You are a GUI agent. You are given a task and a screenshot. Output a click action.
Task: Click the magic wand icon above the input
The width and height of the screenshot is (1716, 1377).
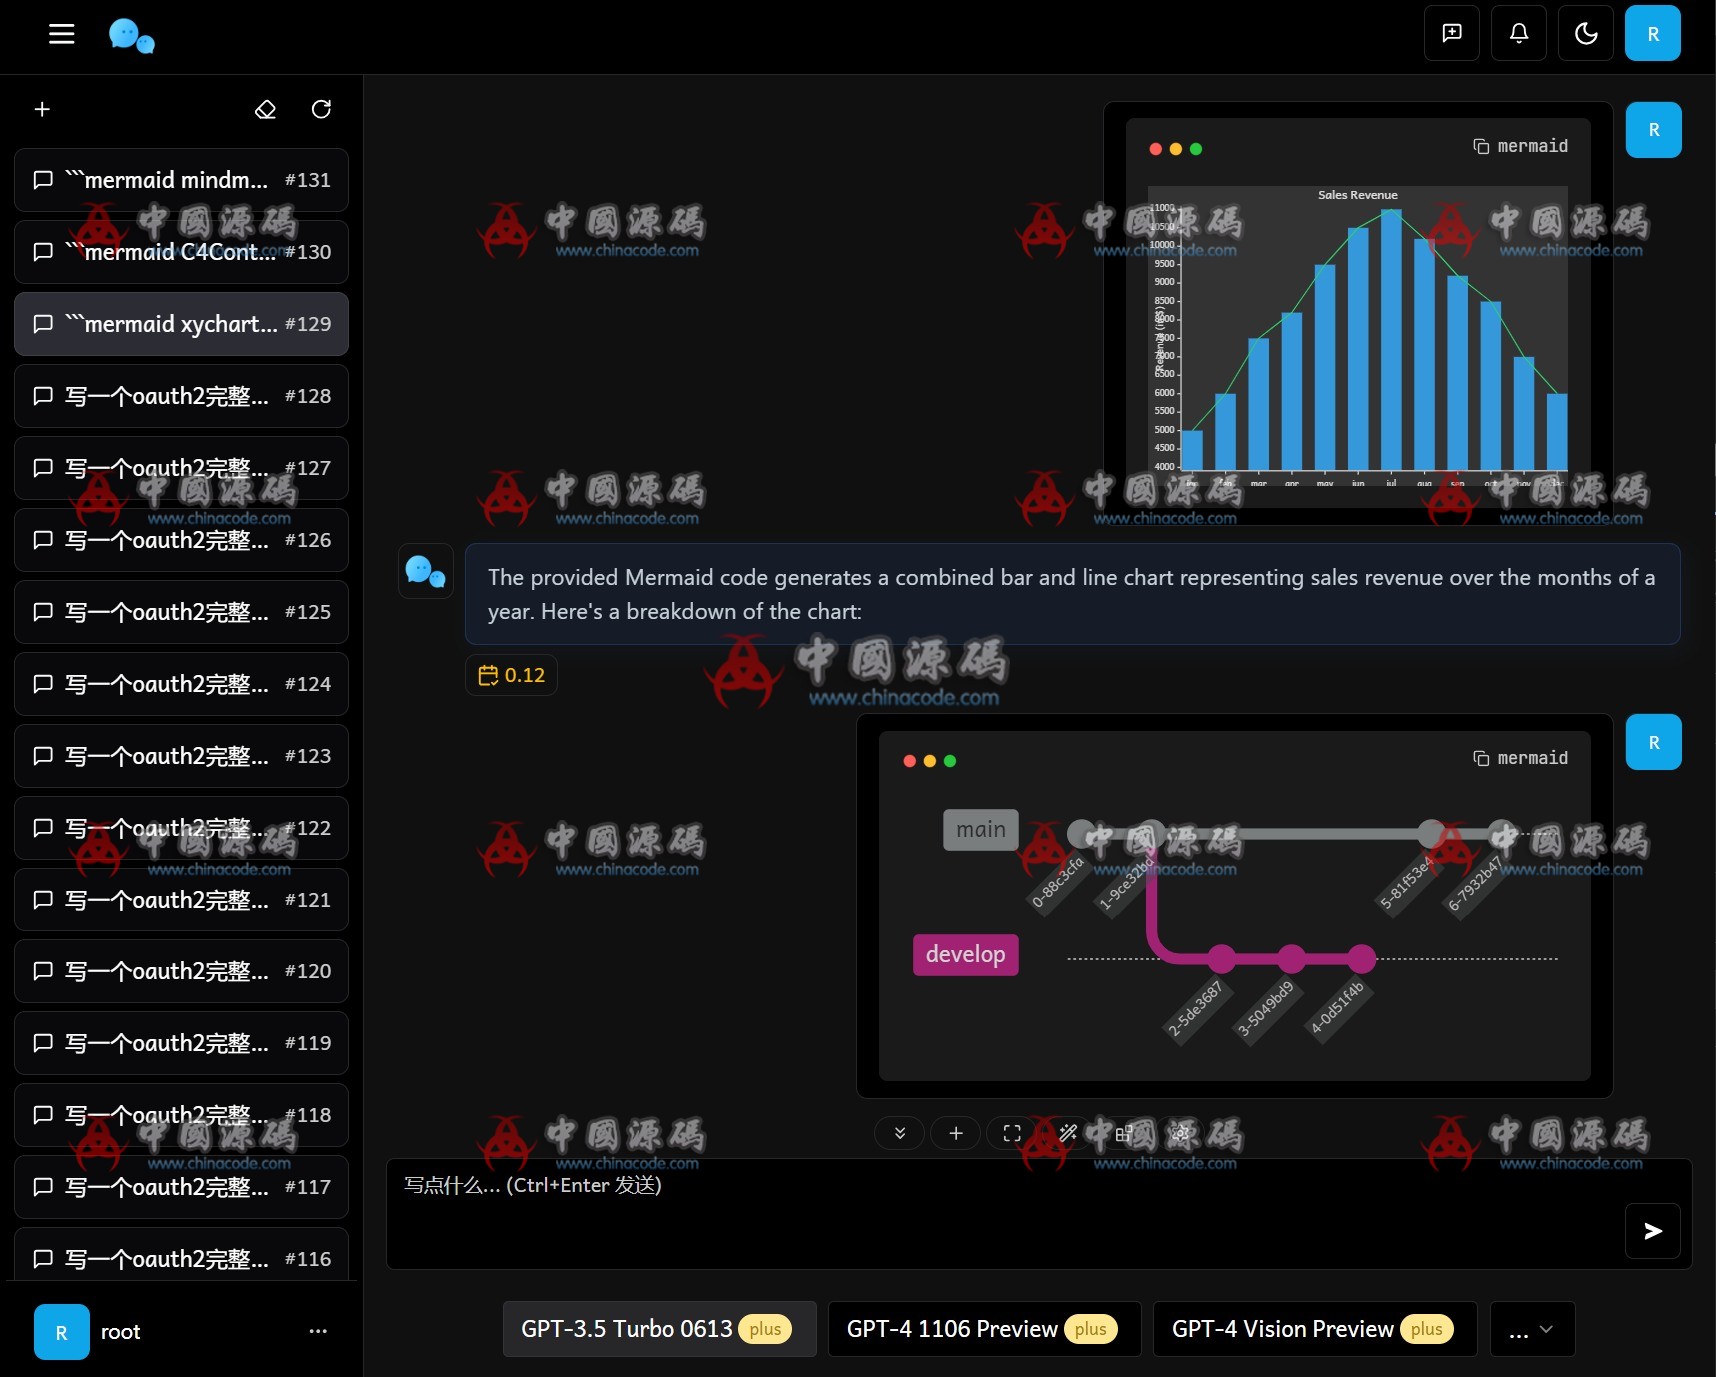1067,1133
